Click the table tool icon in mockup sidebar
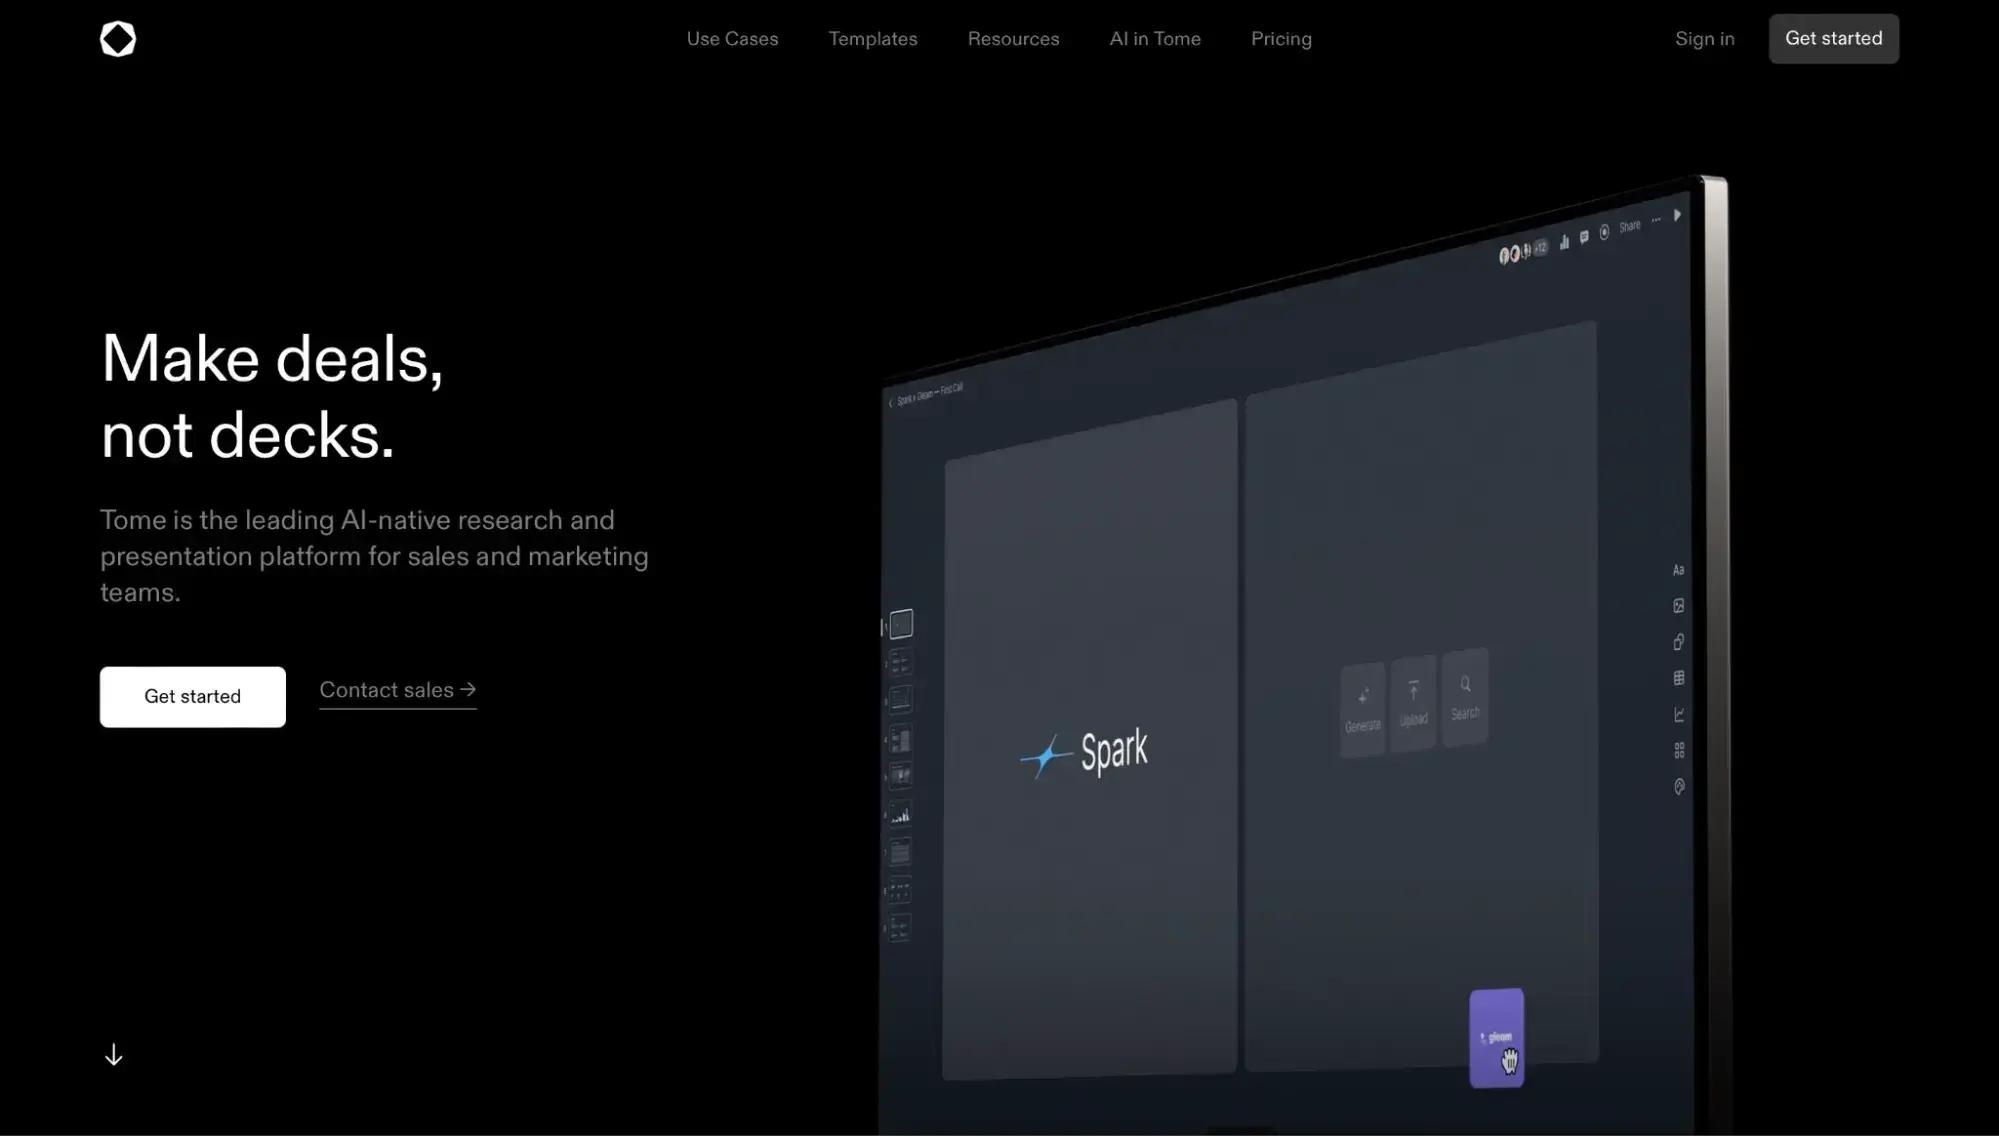 pos(1678,678)
